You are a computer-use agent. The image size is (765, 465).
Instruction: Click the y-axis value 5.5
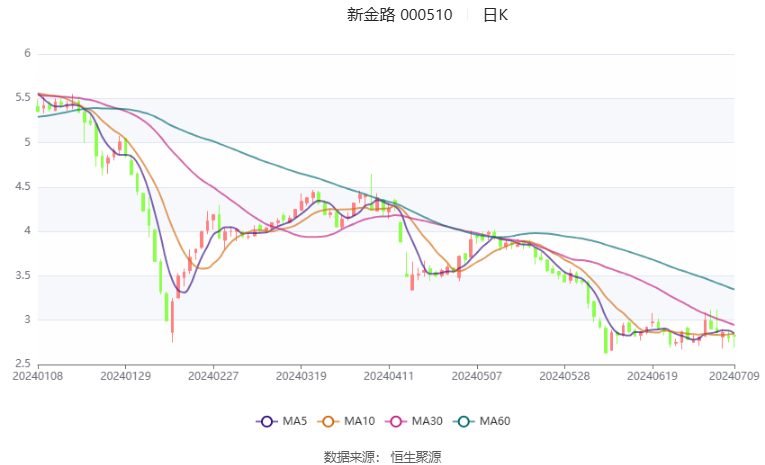coord(23,98)
